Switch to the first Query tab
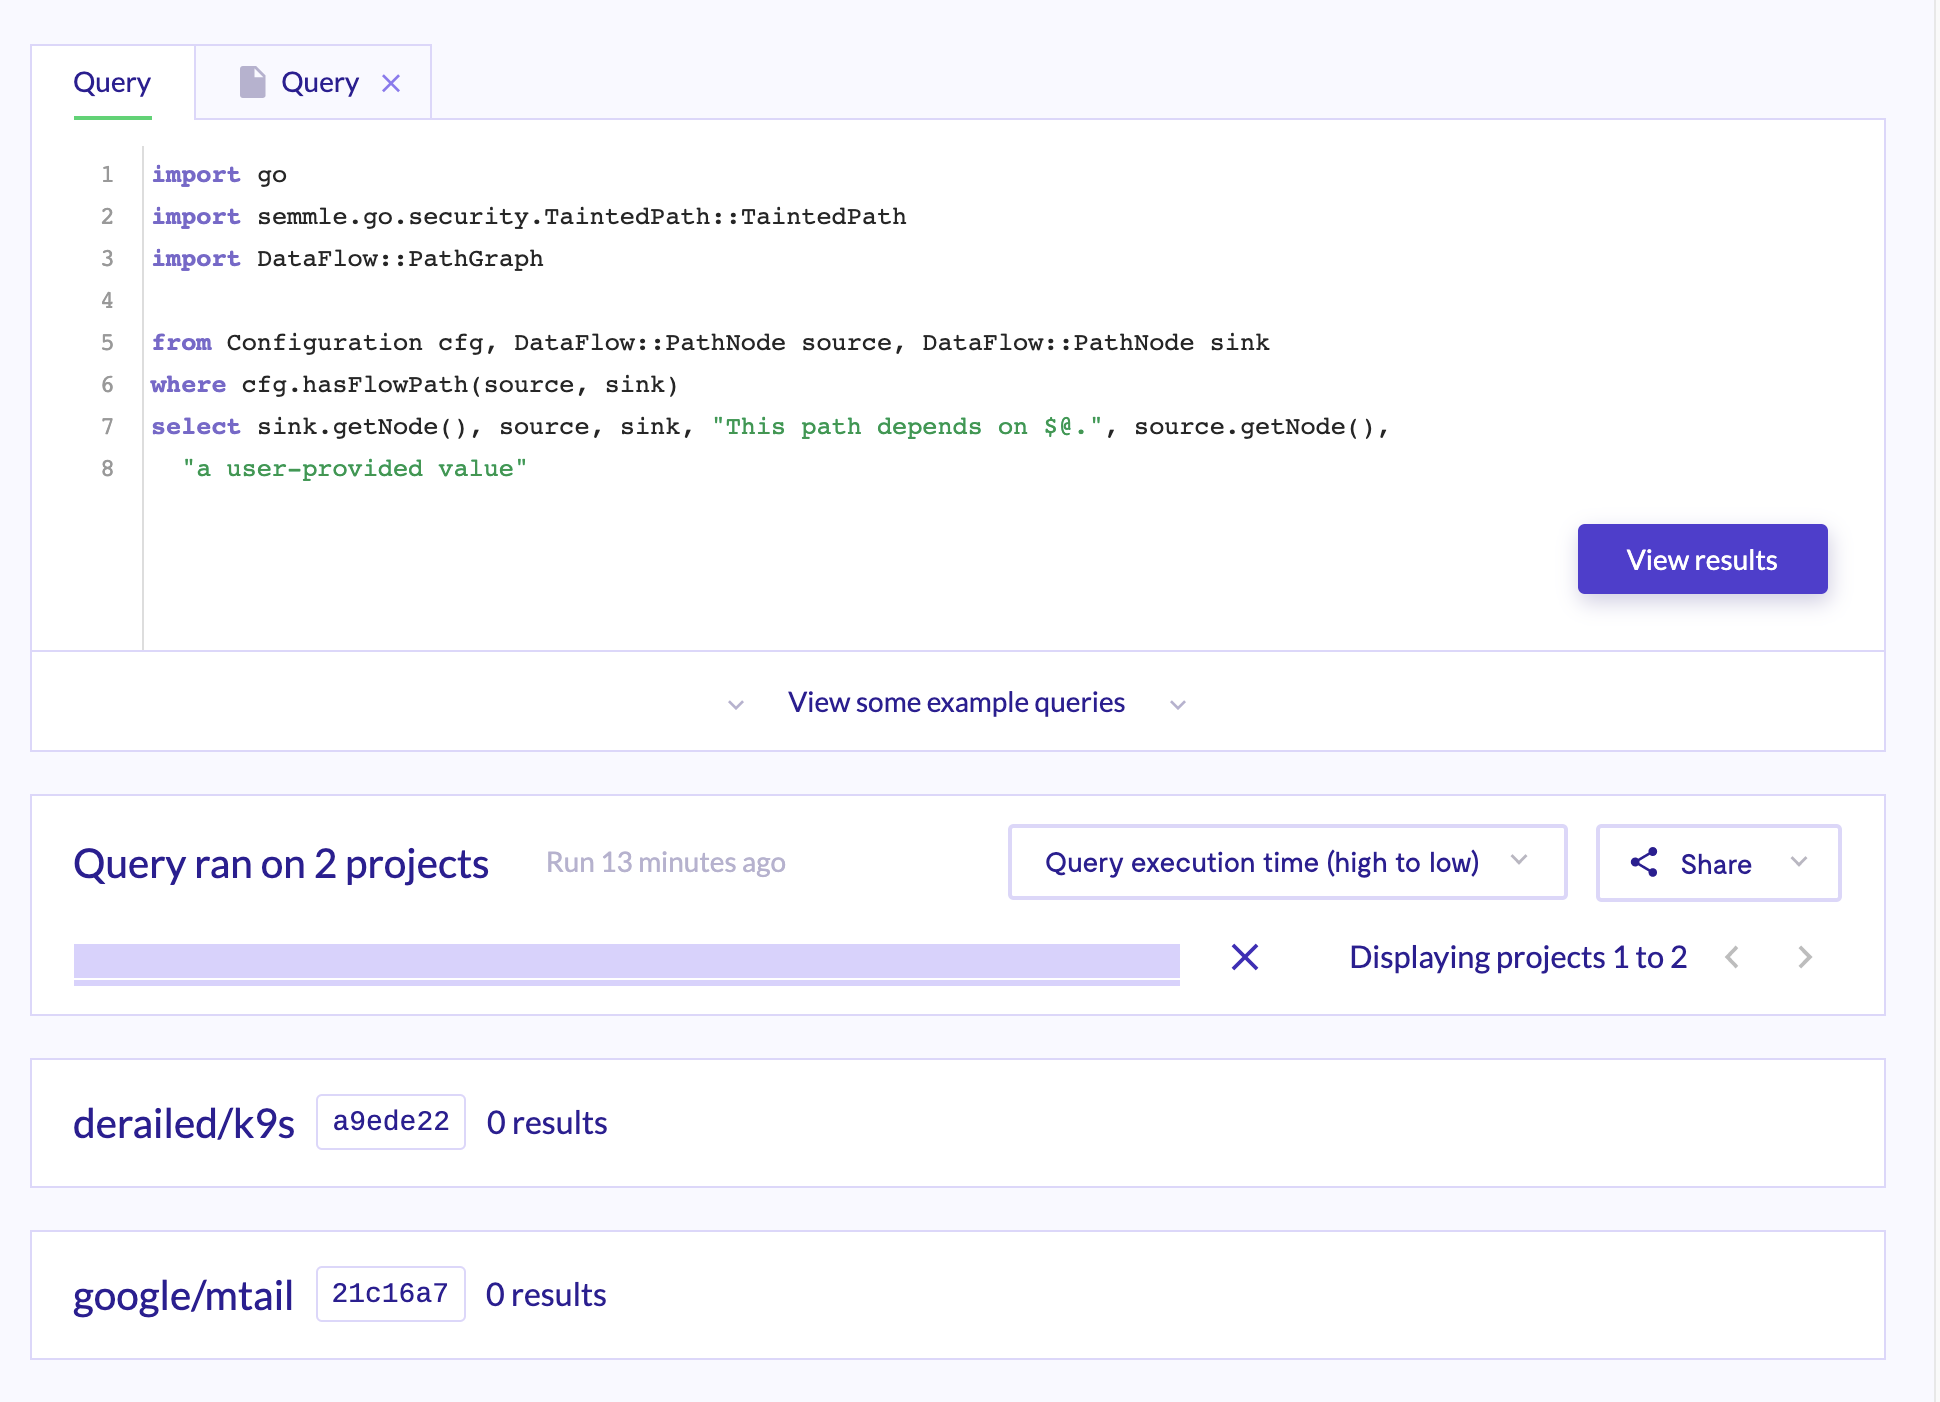Screen dimensions: 1940x1402 tap(112, 82)
